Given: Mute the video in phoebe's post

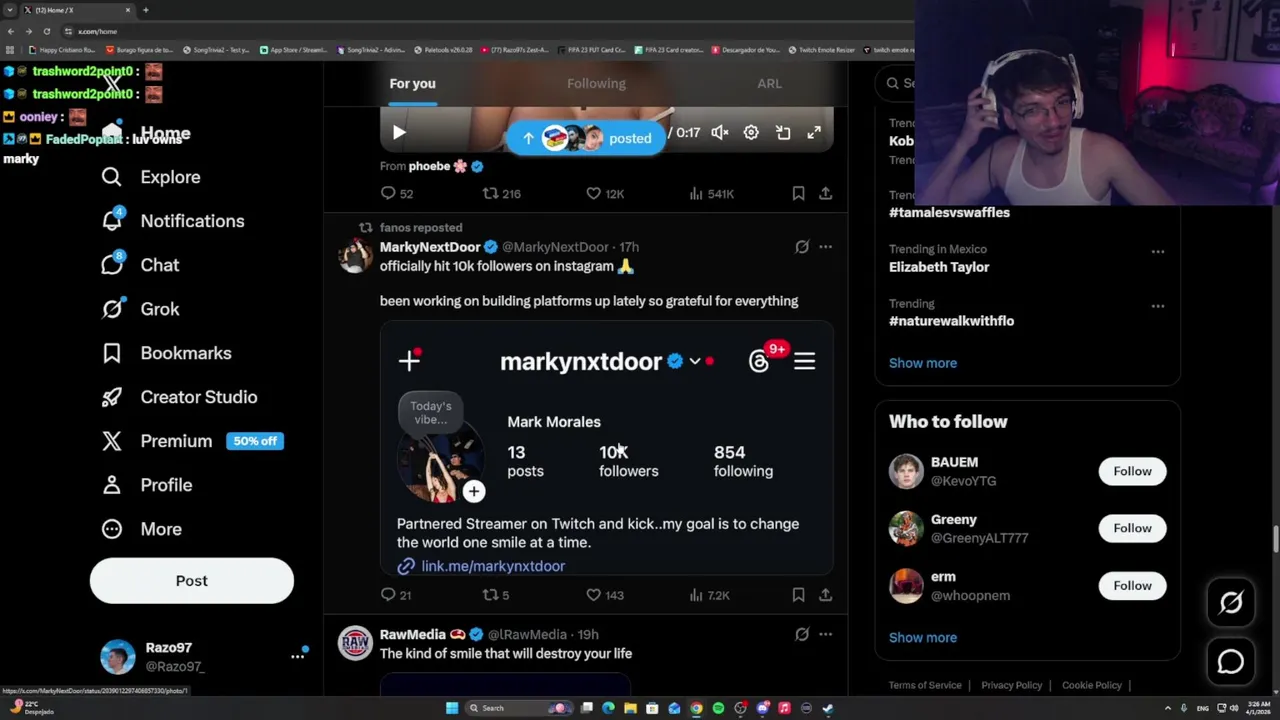Looking at the screenshot, I should 720,132.
